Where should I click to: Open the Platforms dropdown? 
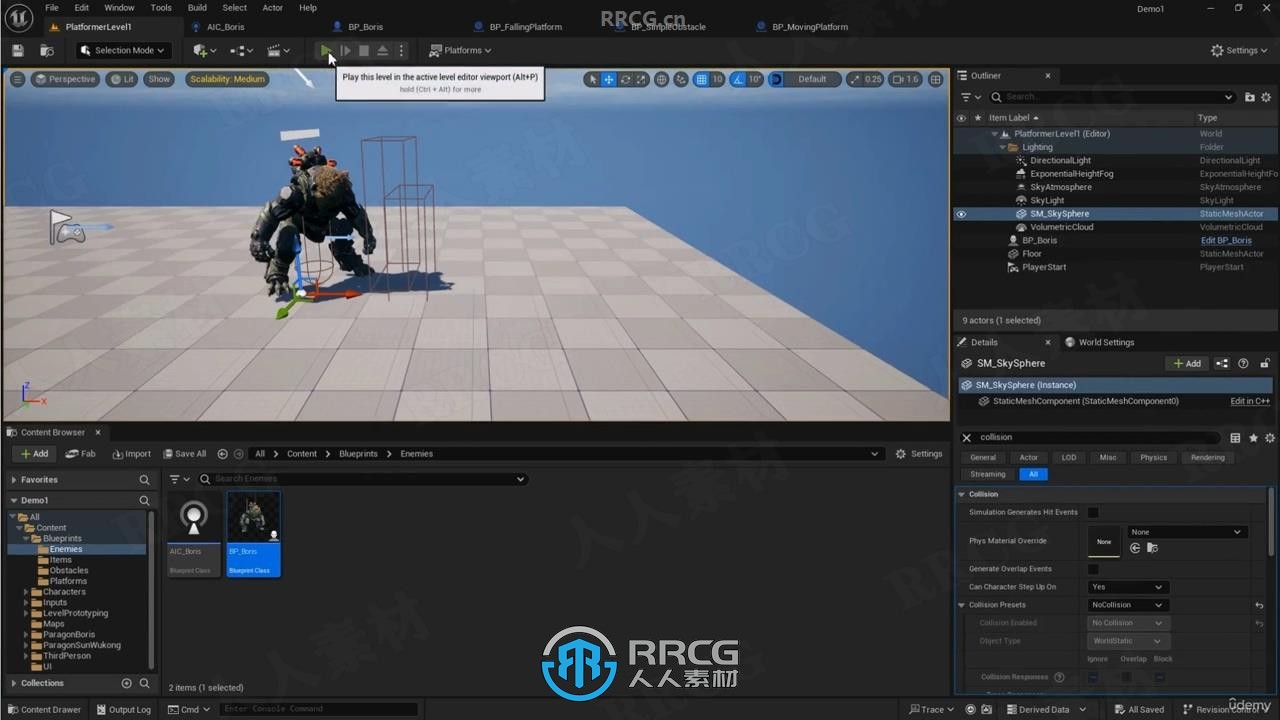coord(460,50)
